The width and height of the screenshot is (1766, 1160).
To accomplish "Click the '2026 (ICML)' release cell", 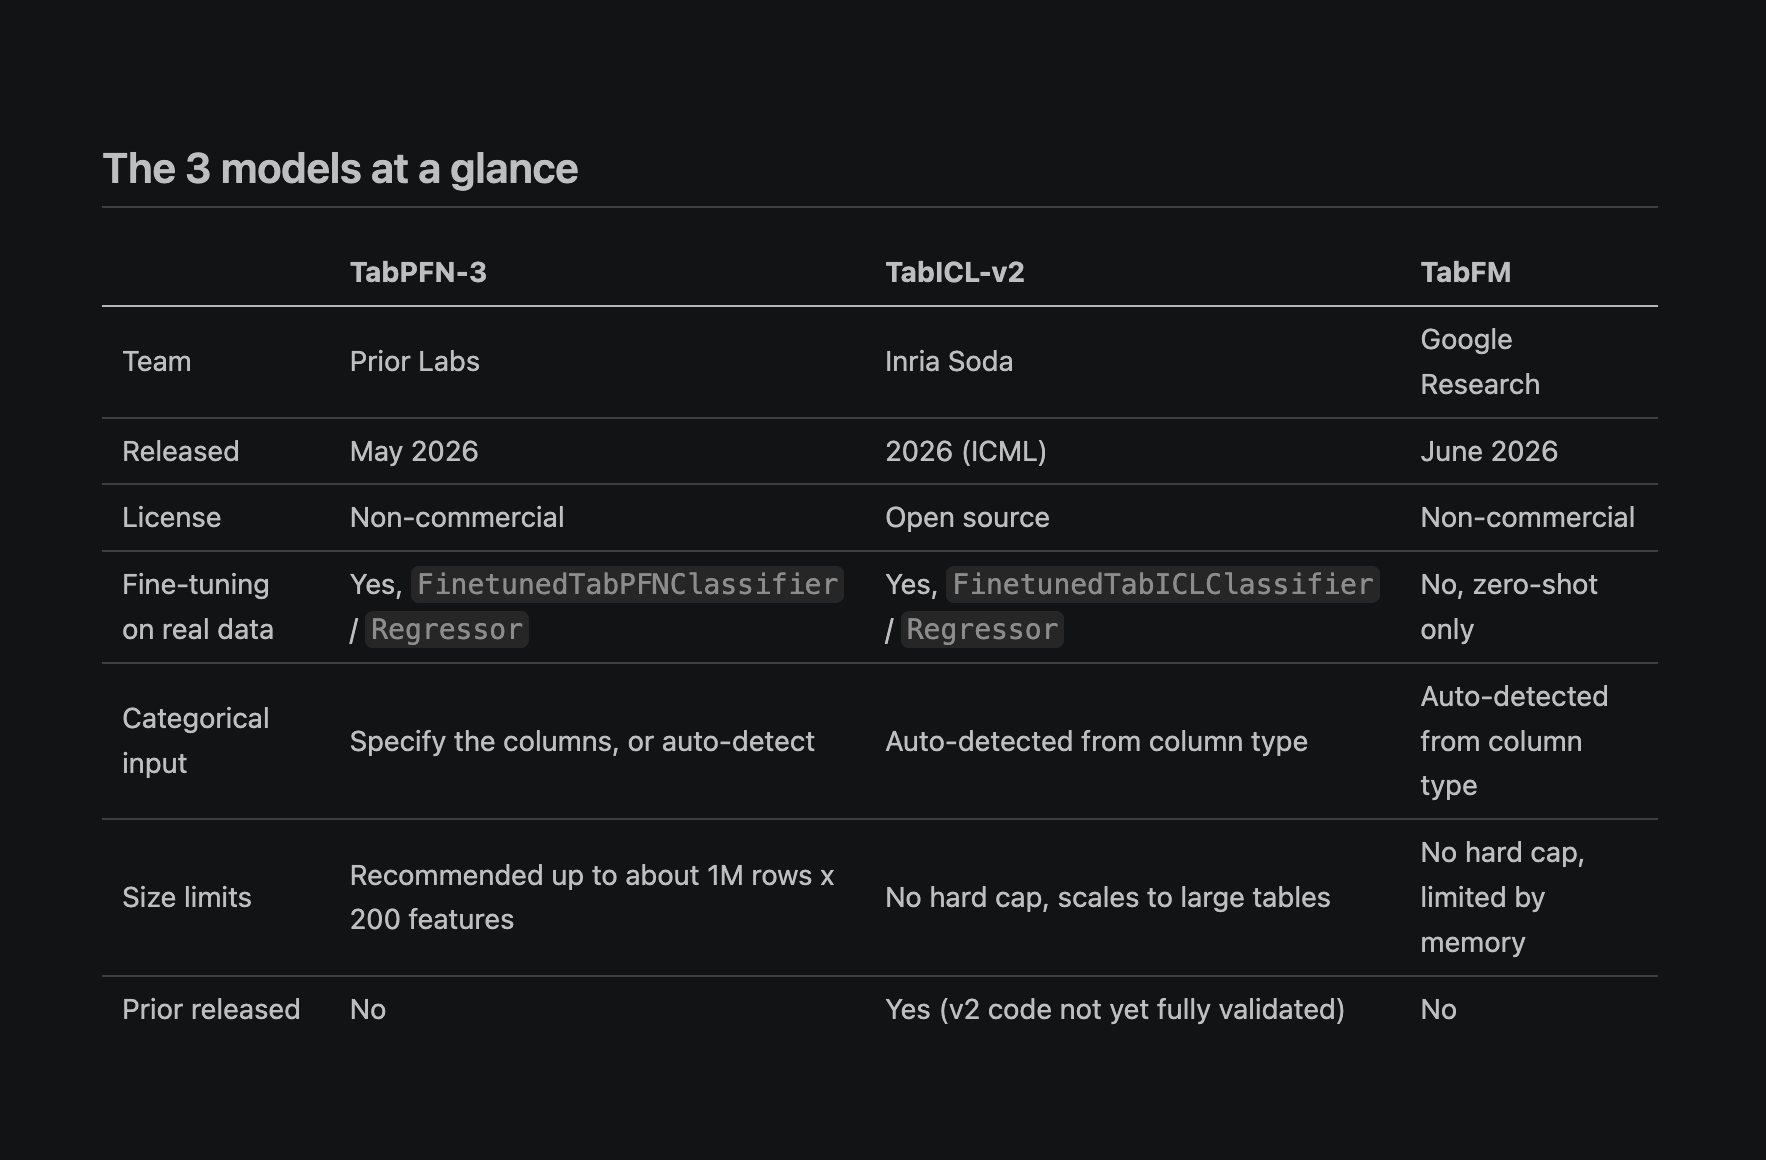I will (966, 451).
